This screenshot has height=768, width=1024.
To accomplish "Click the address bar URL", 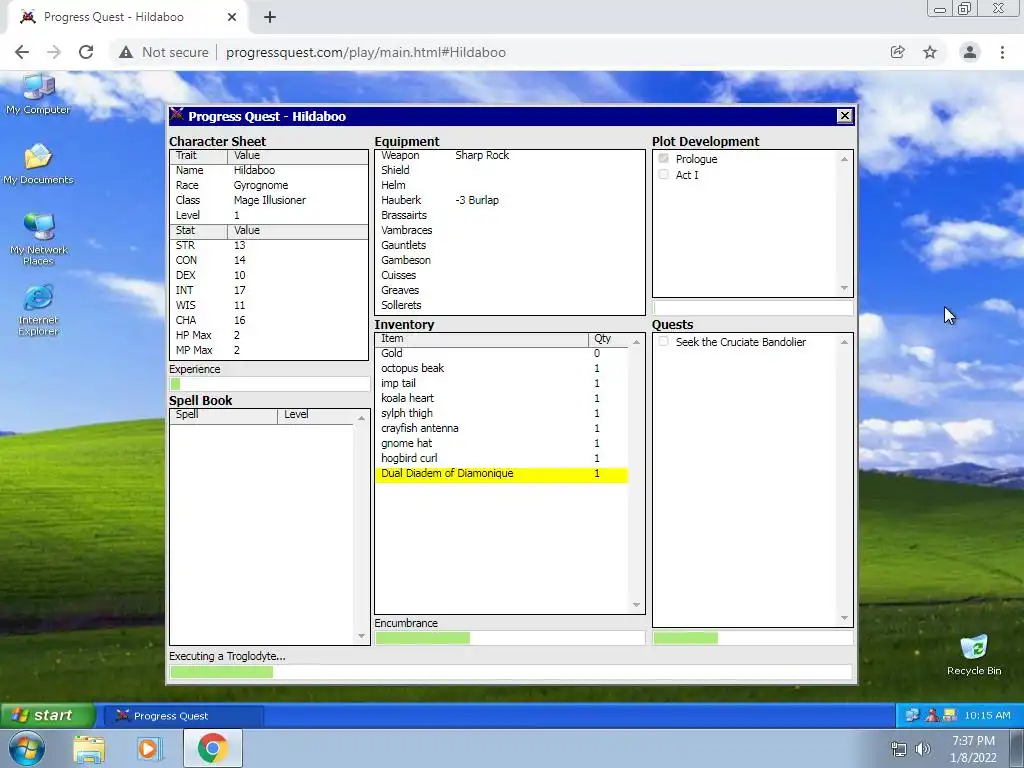I will coord(366,52).
